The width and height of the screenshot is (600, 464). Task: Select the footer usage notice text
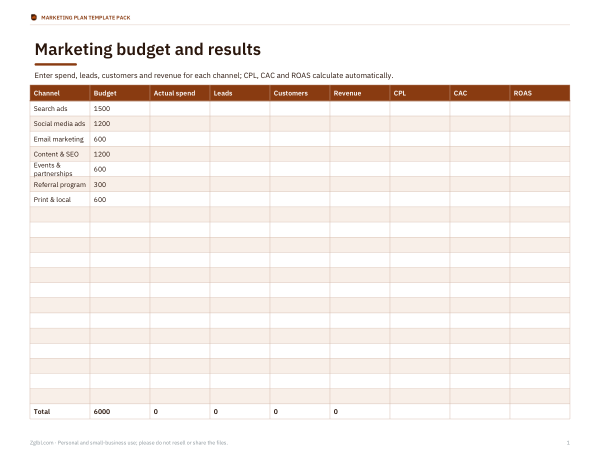click(129, 443)
